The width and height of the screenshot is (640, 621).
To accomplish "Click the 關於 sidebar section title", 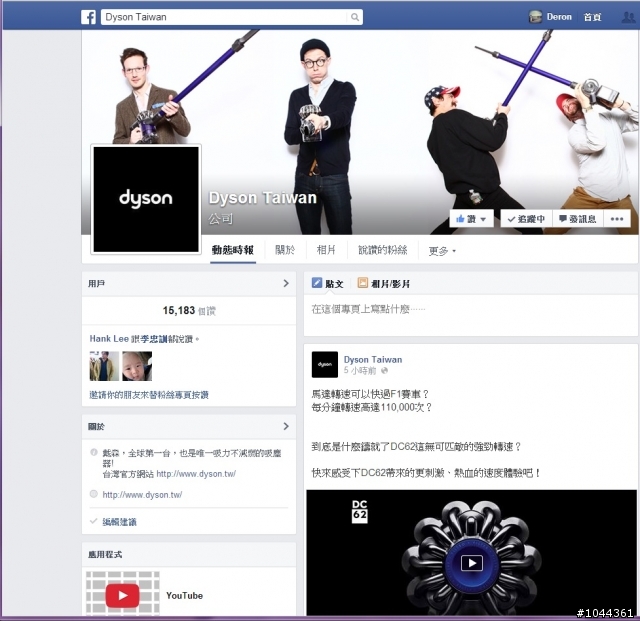I will [96, 426].
